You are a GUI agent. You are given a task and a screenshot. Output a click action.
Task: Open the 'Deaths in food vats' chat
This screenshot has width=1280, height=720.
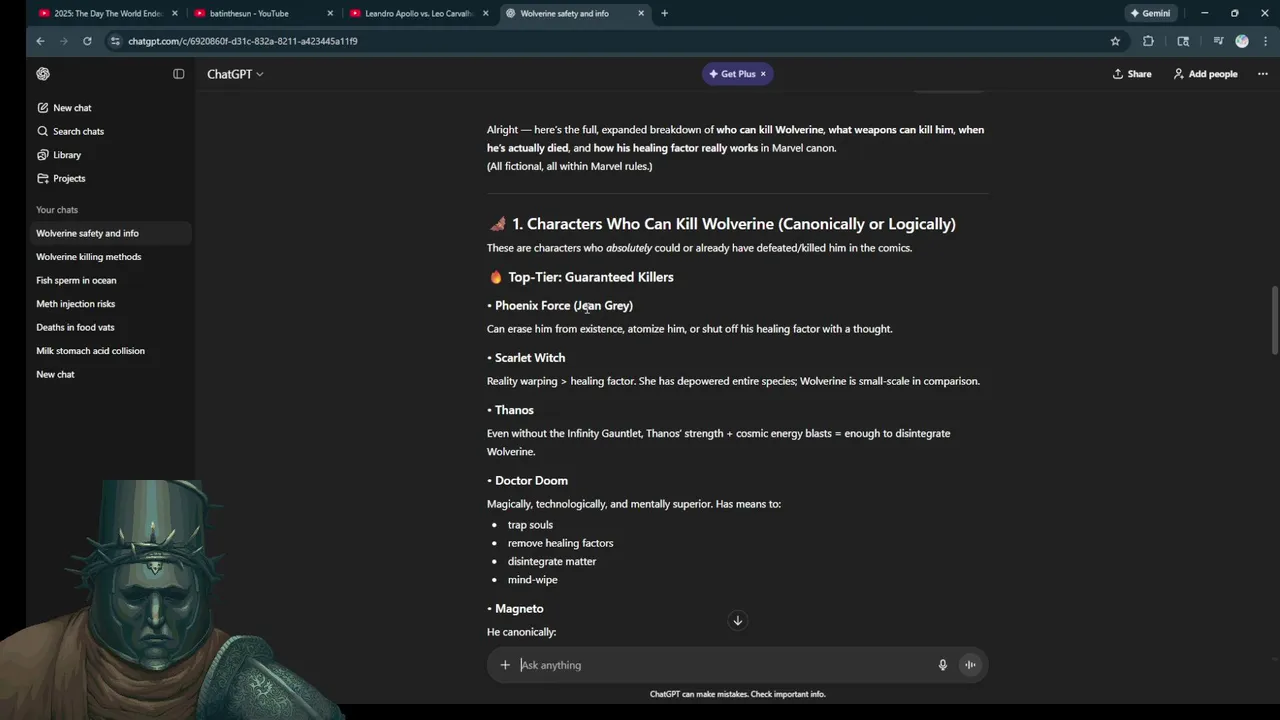click(x=110, y=327)
